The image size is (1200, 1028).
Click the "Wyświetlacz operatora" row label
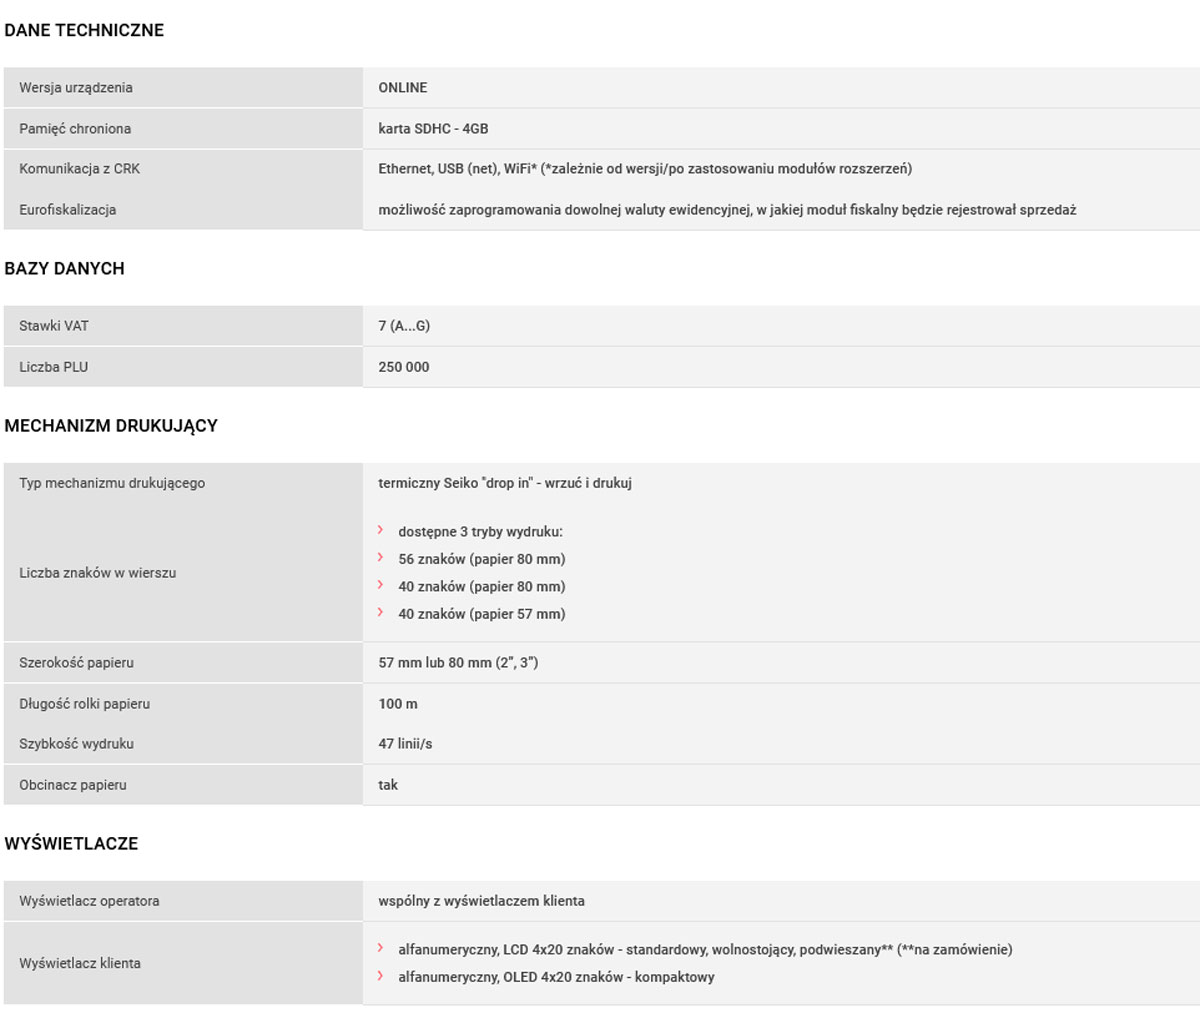click(89, 901)
